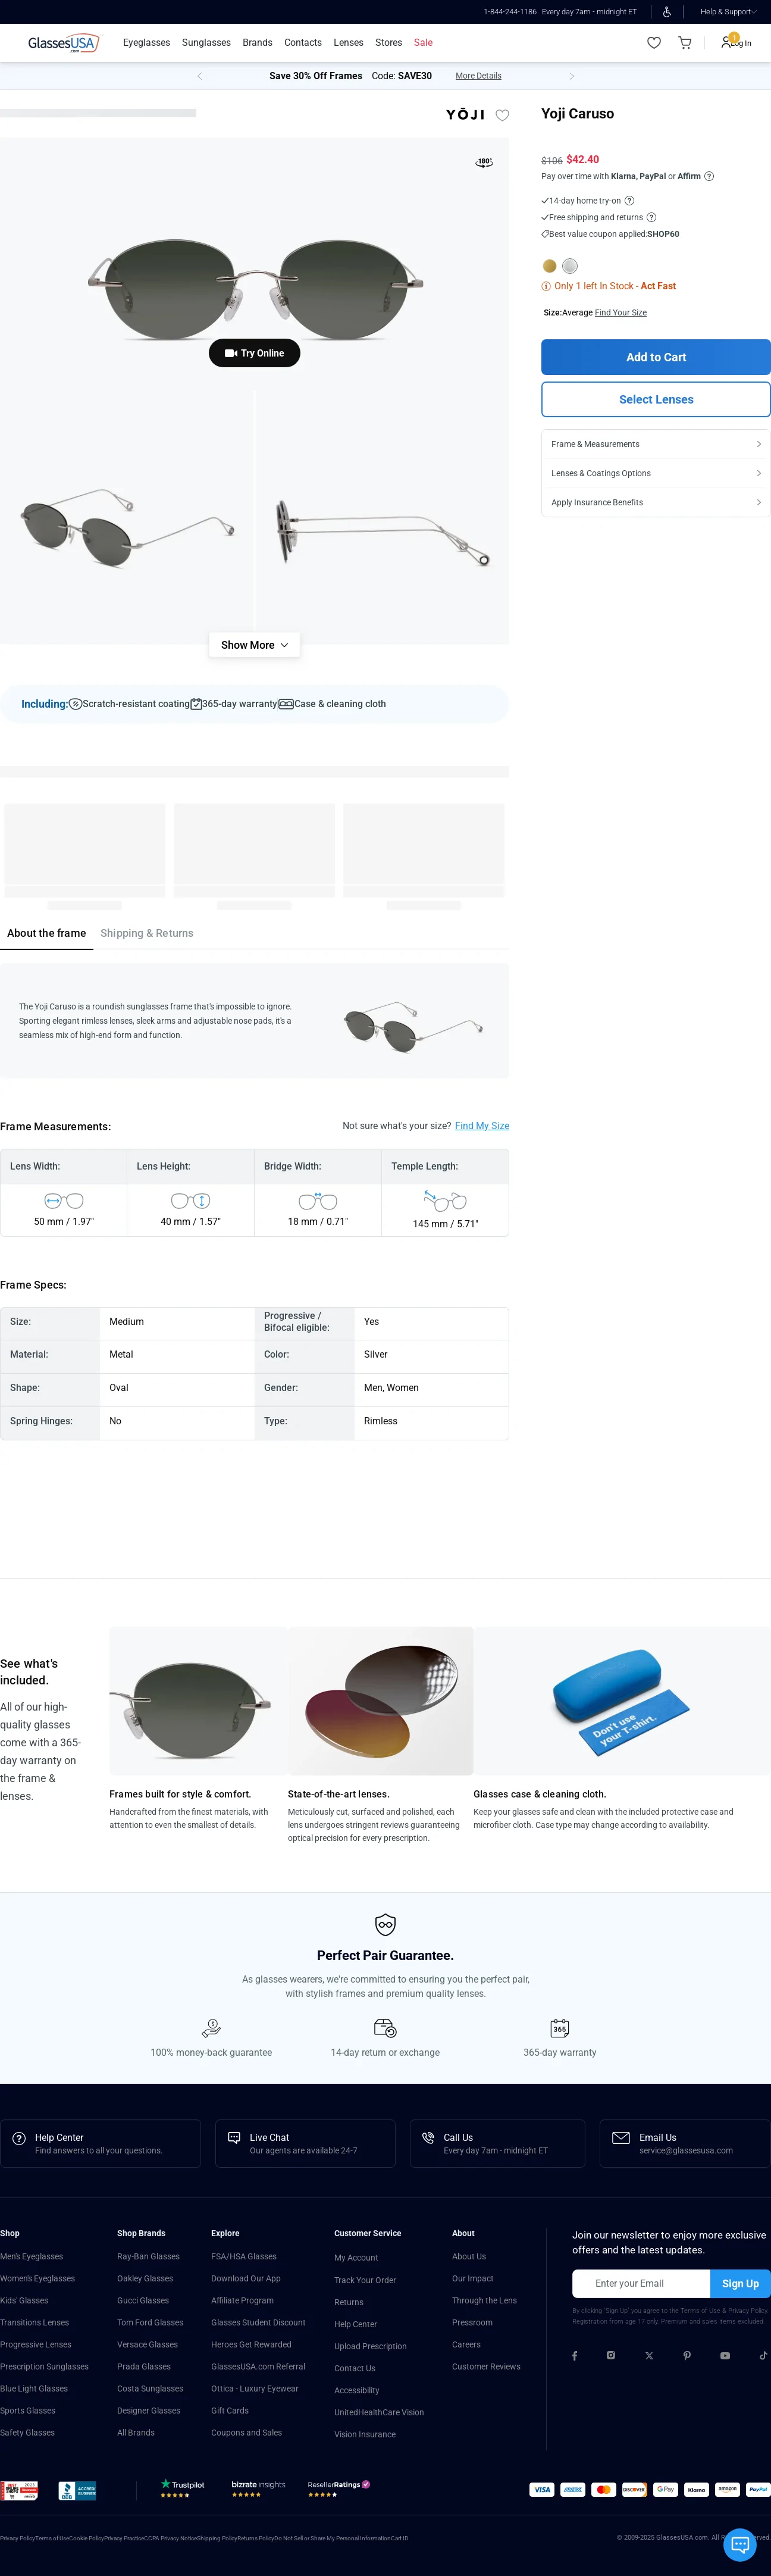Open the accessibility icon in top bar
Screen dimensions: 771x2576
pos(667,12)
